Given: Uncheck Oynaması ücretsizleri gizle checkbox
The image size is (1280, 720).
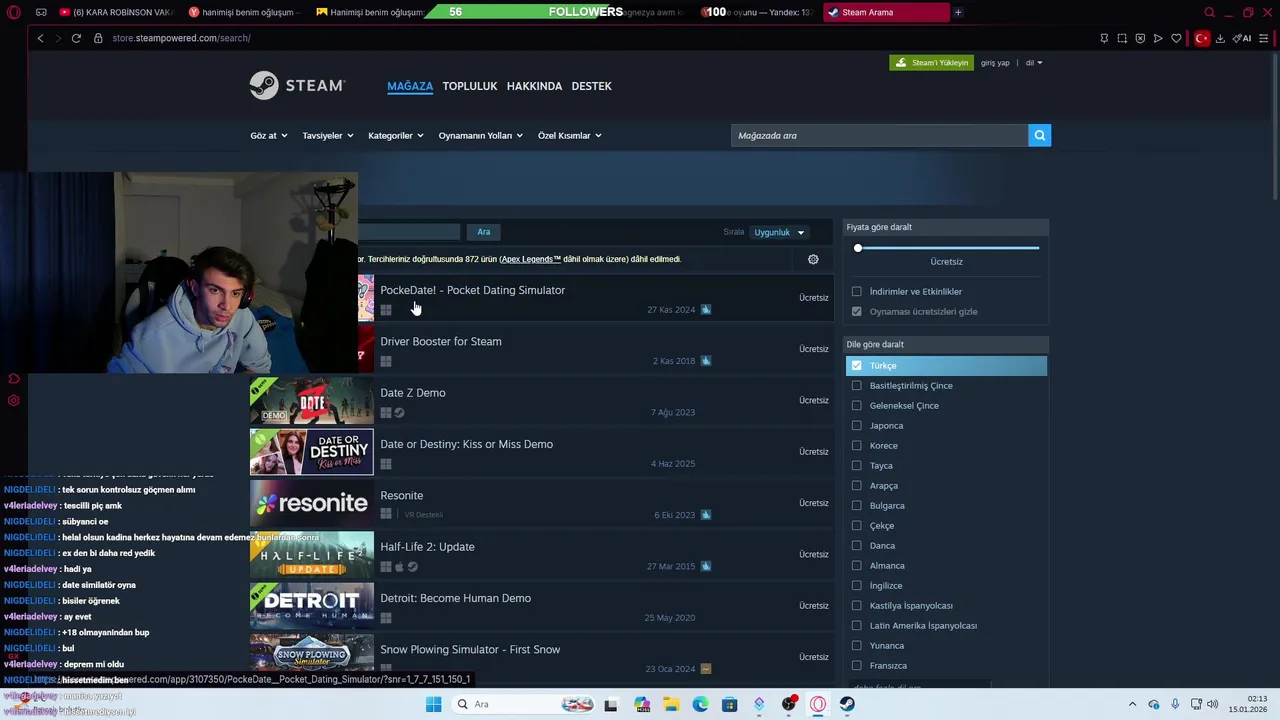Looking at the screenshot, I should point(856,311).
